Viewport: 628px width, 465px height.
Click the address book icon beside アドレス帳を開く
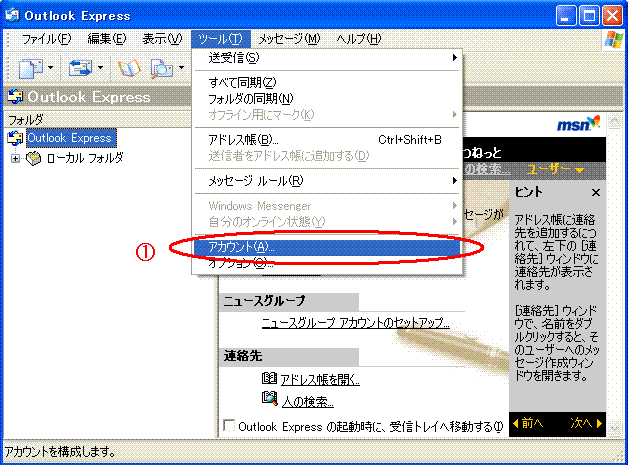(x=268, y=379)
